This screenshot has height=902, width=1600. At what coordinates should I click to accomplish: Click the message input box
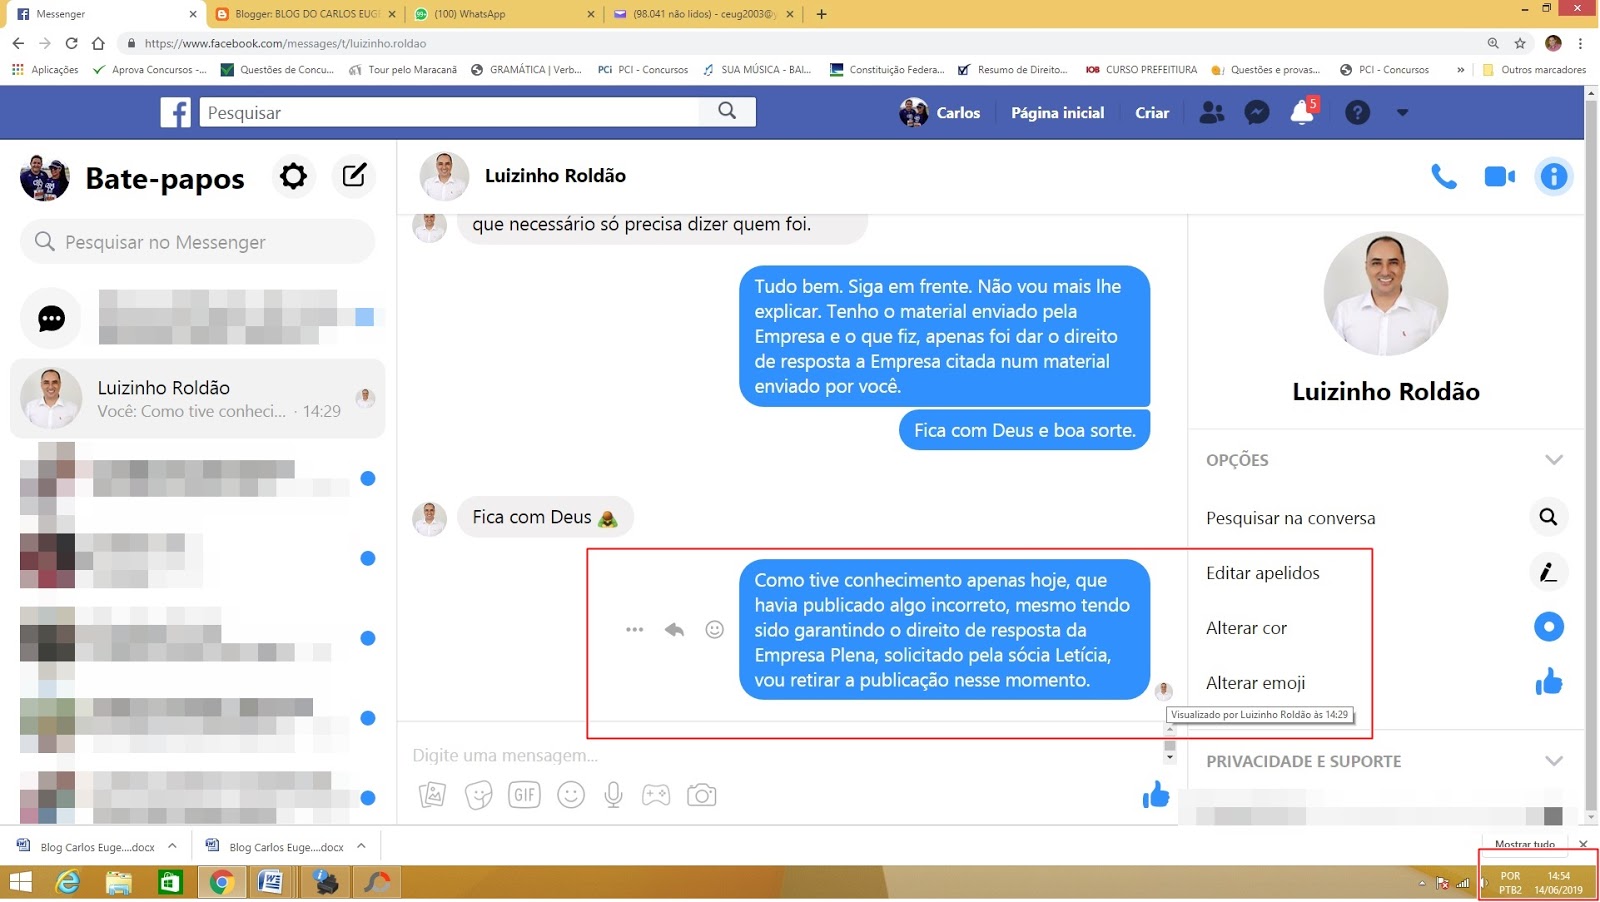[x=785, y=755]
